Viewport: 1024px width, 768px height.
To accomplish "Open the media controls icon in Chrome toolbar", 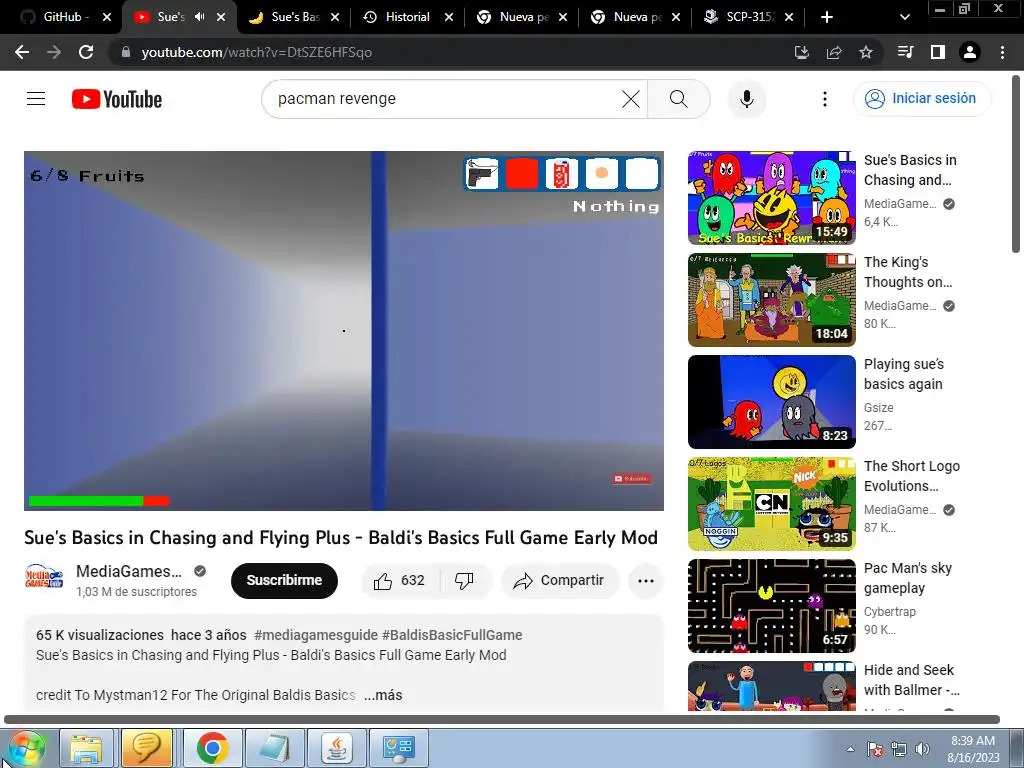I will (x=906, y=52).
